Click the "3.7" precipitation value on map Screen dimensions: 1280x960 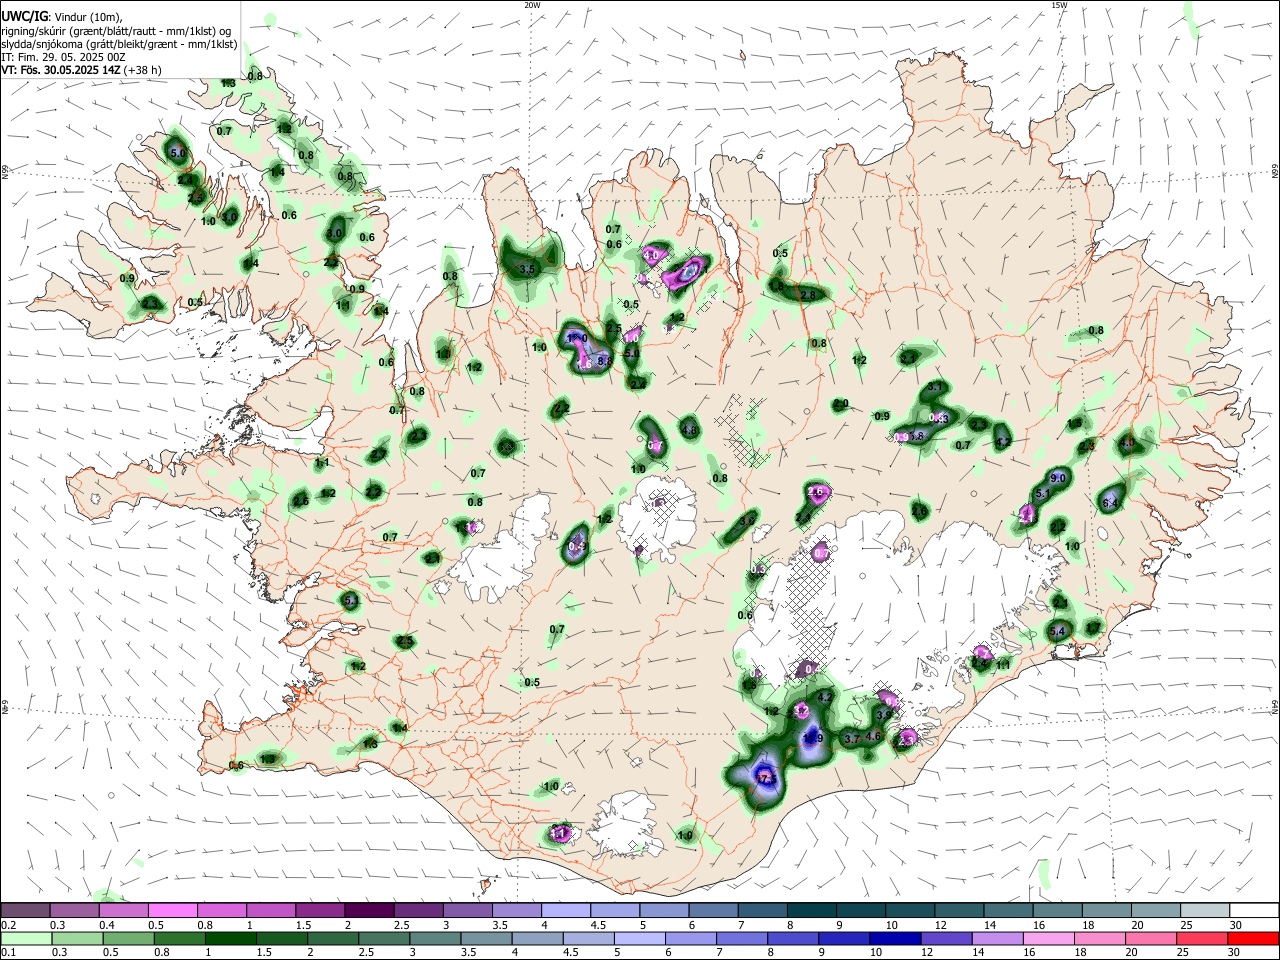[x=852, y=738]
